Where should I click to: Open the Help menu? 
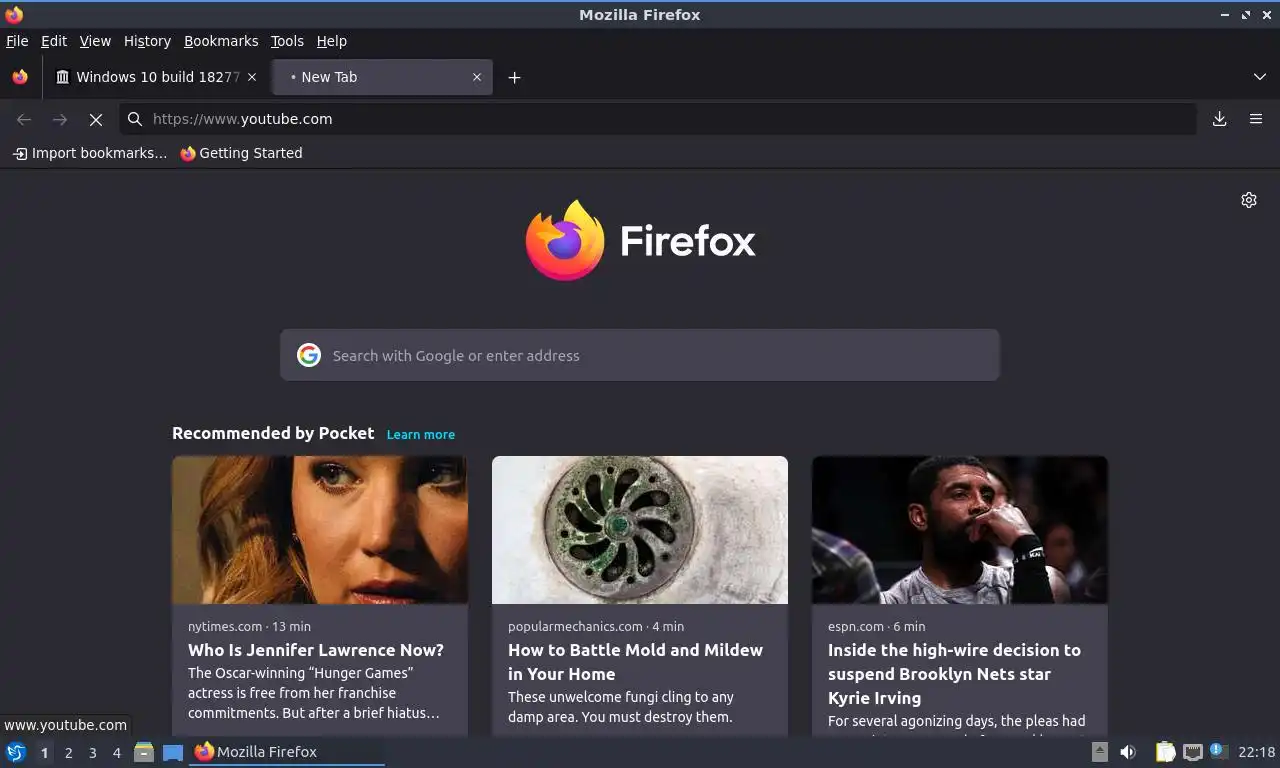pos(332,41)
